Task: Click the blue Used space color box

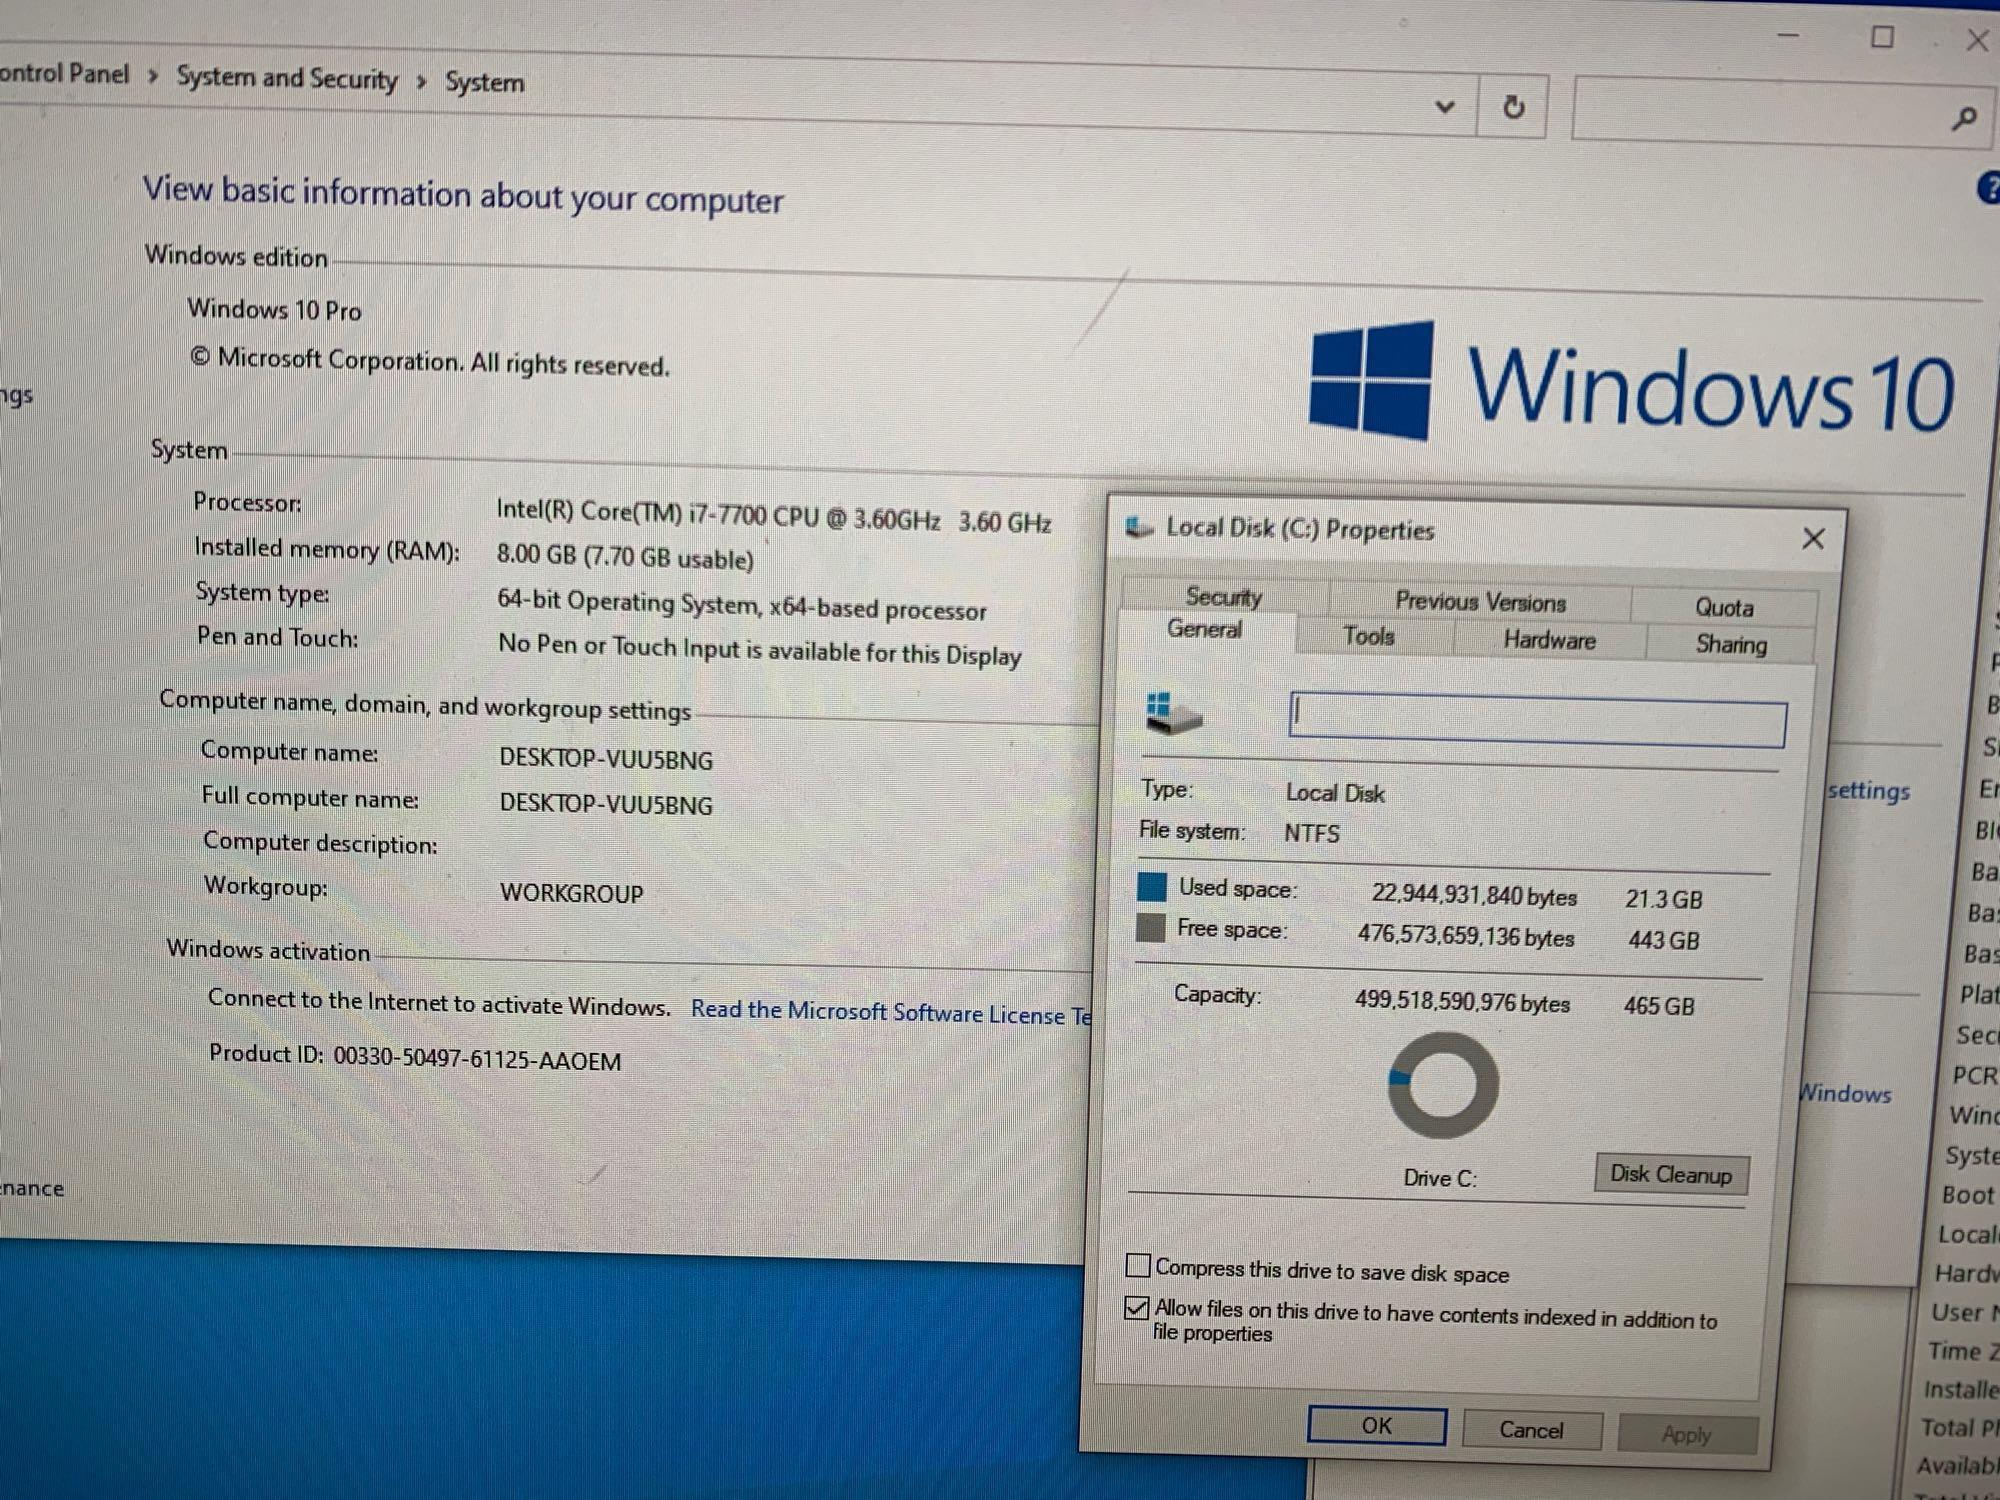Action: [x=1151, y=886]
